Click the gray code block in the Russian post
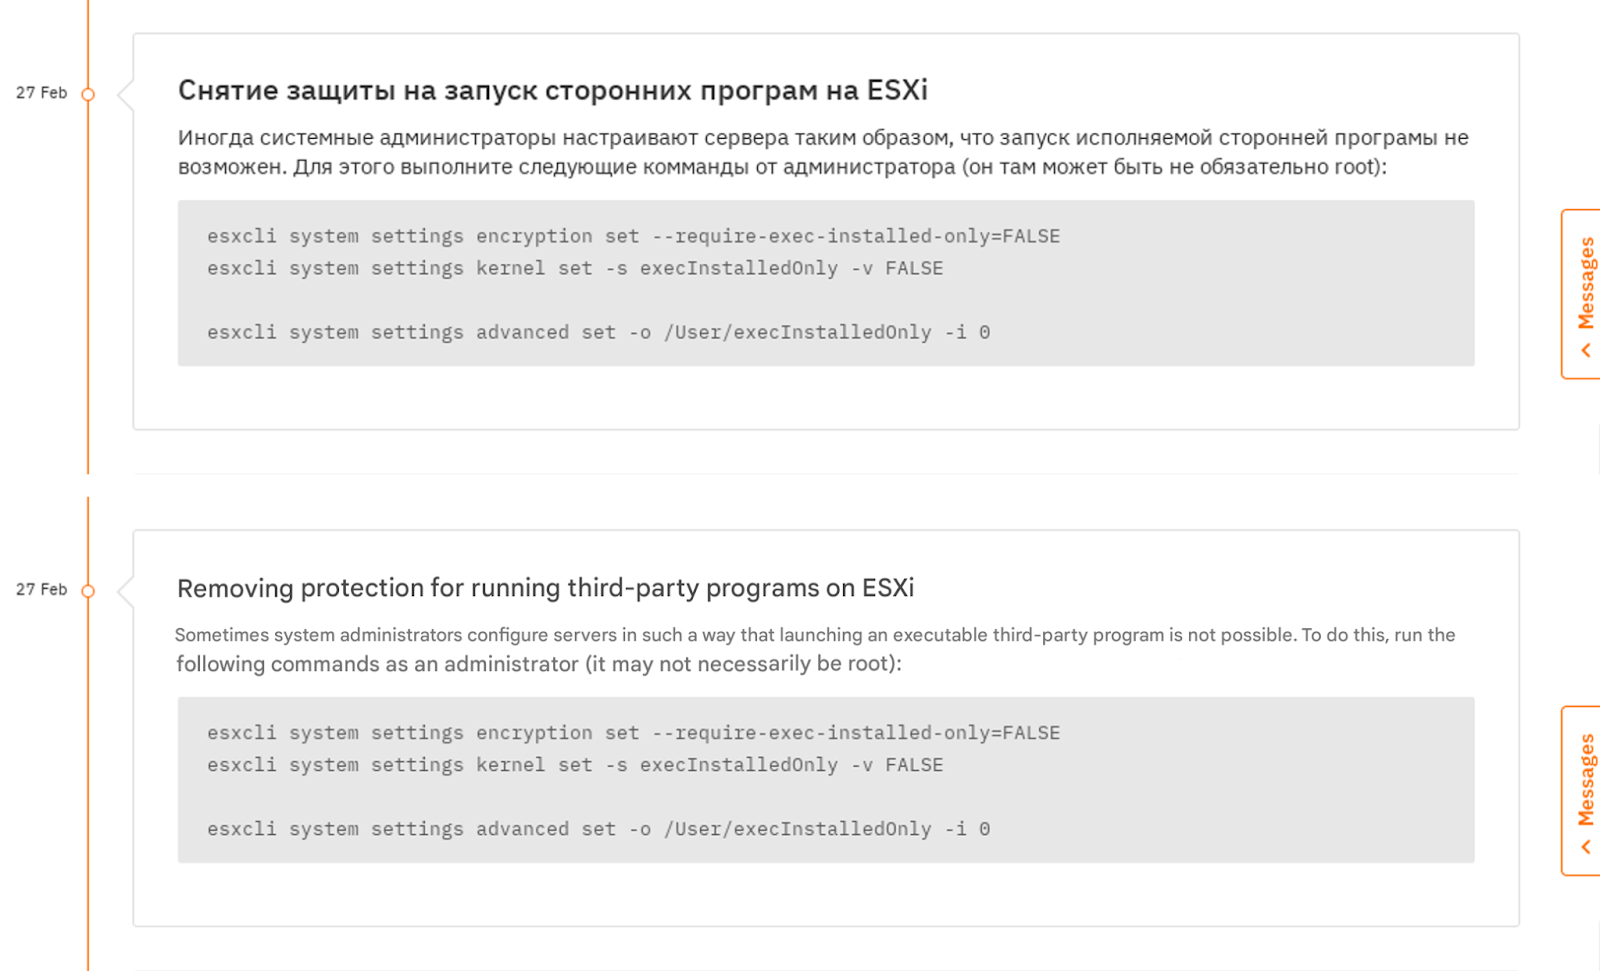 pos(825,283)
